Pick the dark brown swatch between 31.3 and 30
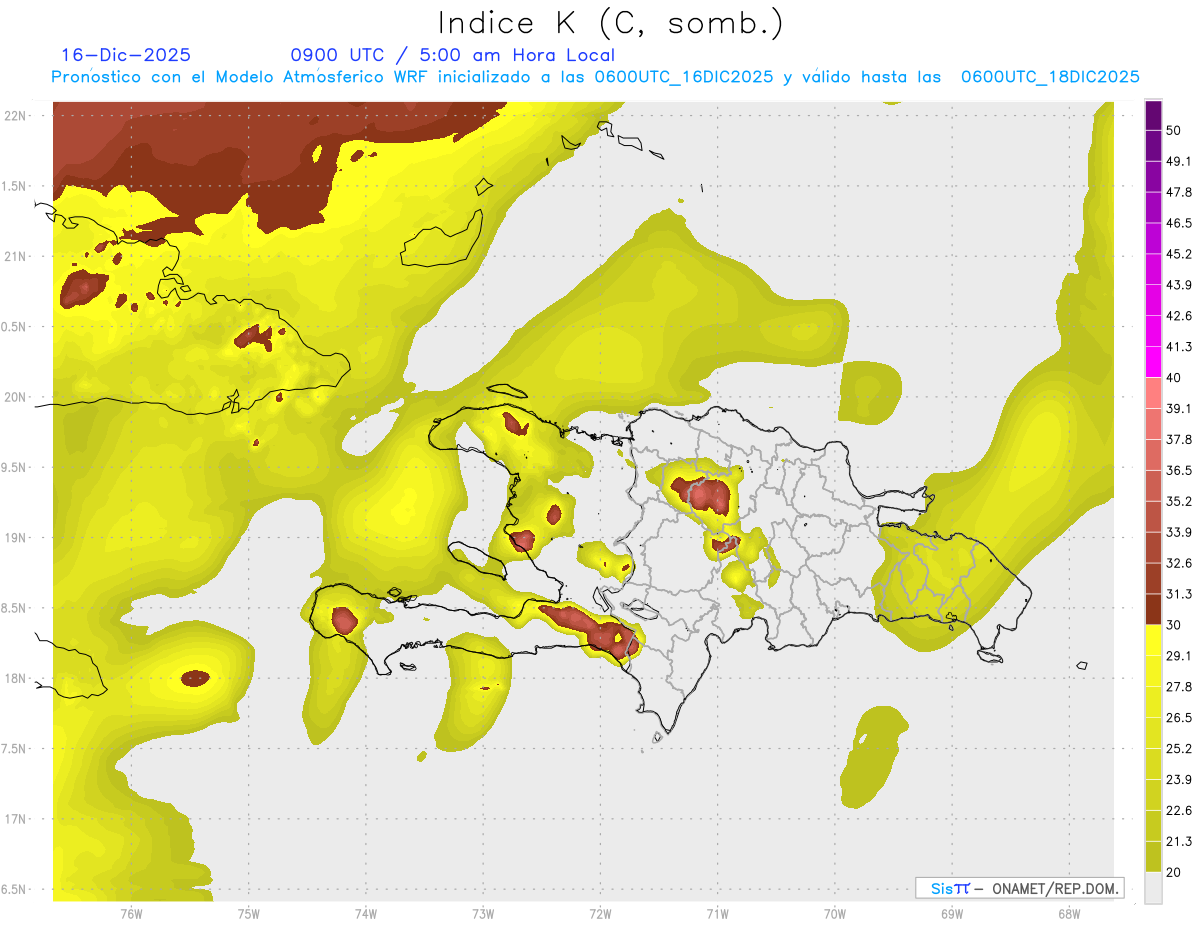The image size is (1200, 927). pyautogui.click(x=1153, y=609)
